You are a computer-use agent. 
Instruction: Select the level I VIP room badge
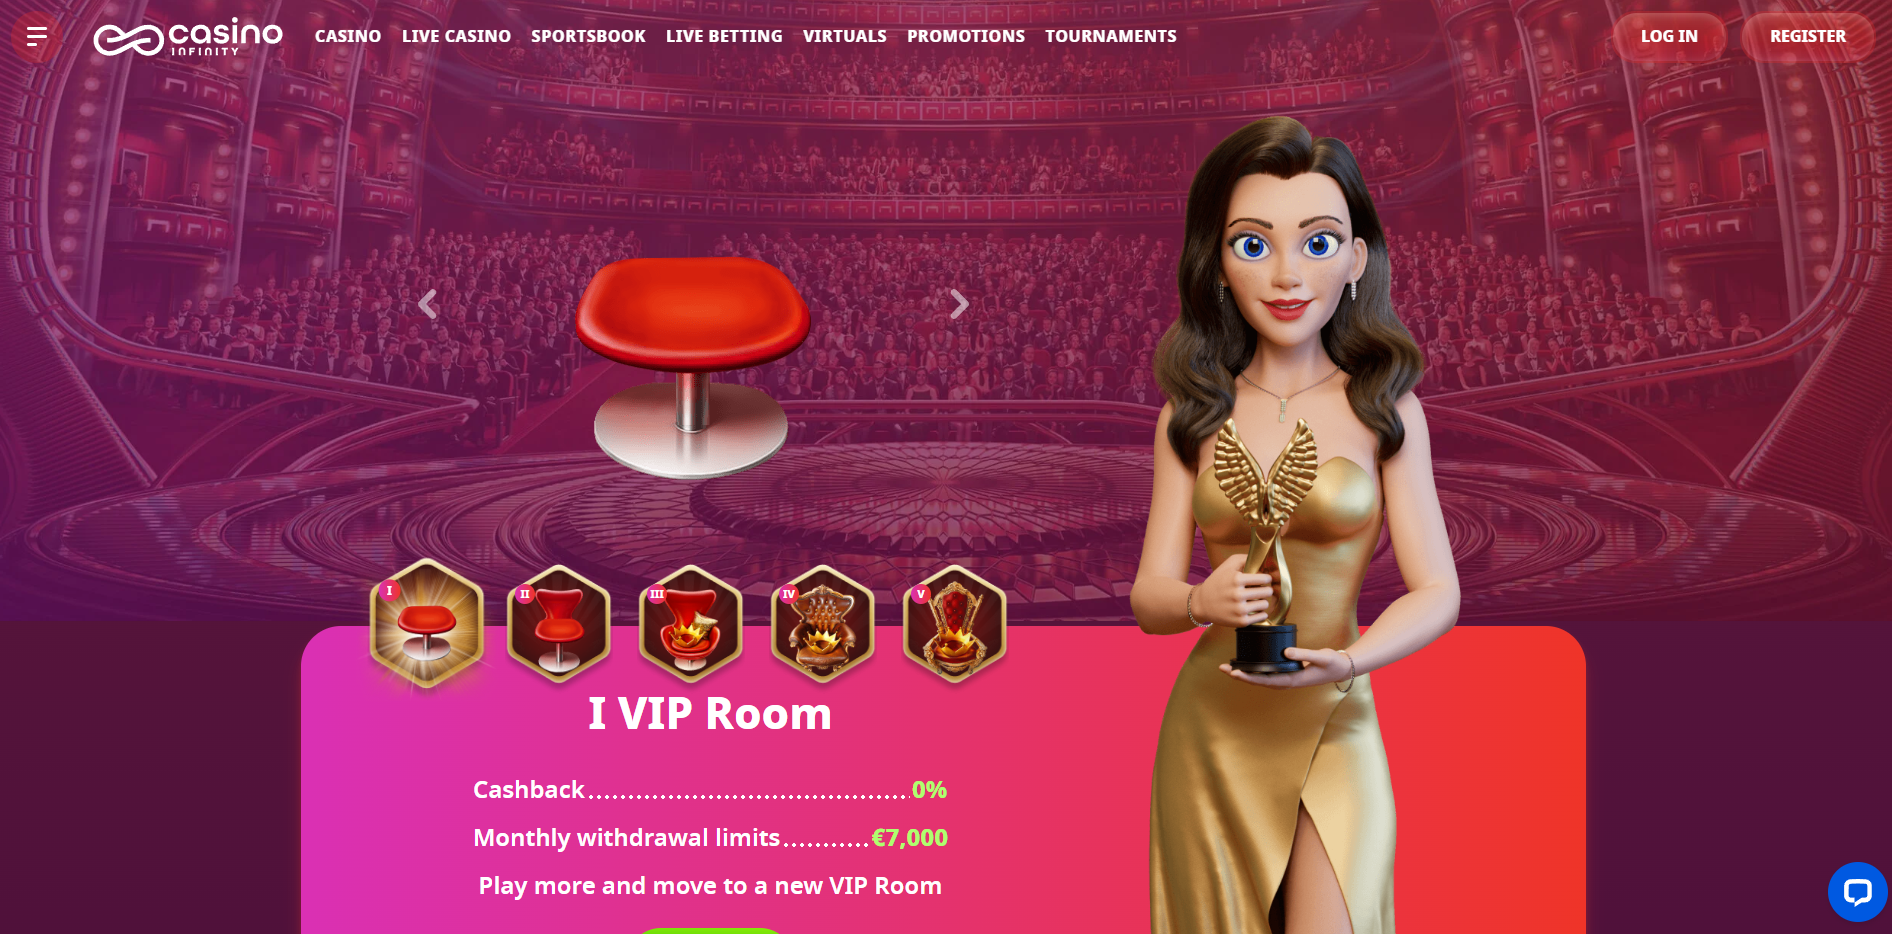coord(427,624)
